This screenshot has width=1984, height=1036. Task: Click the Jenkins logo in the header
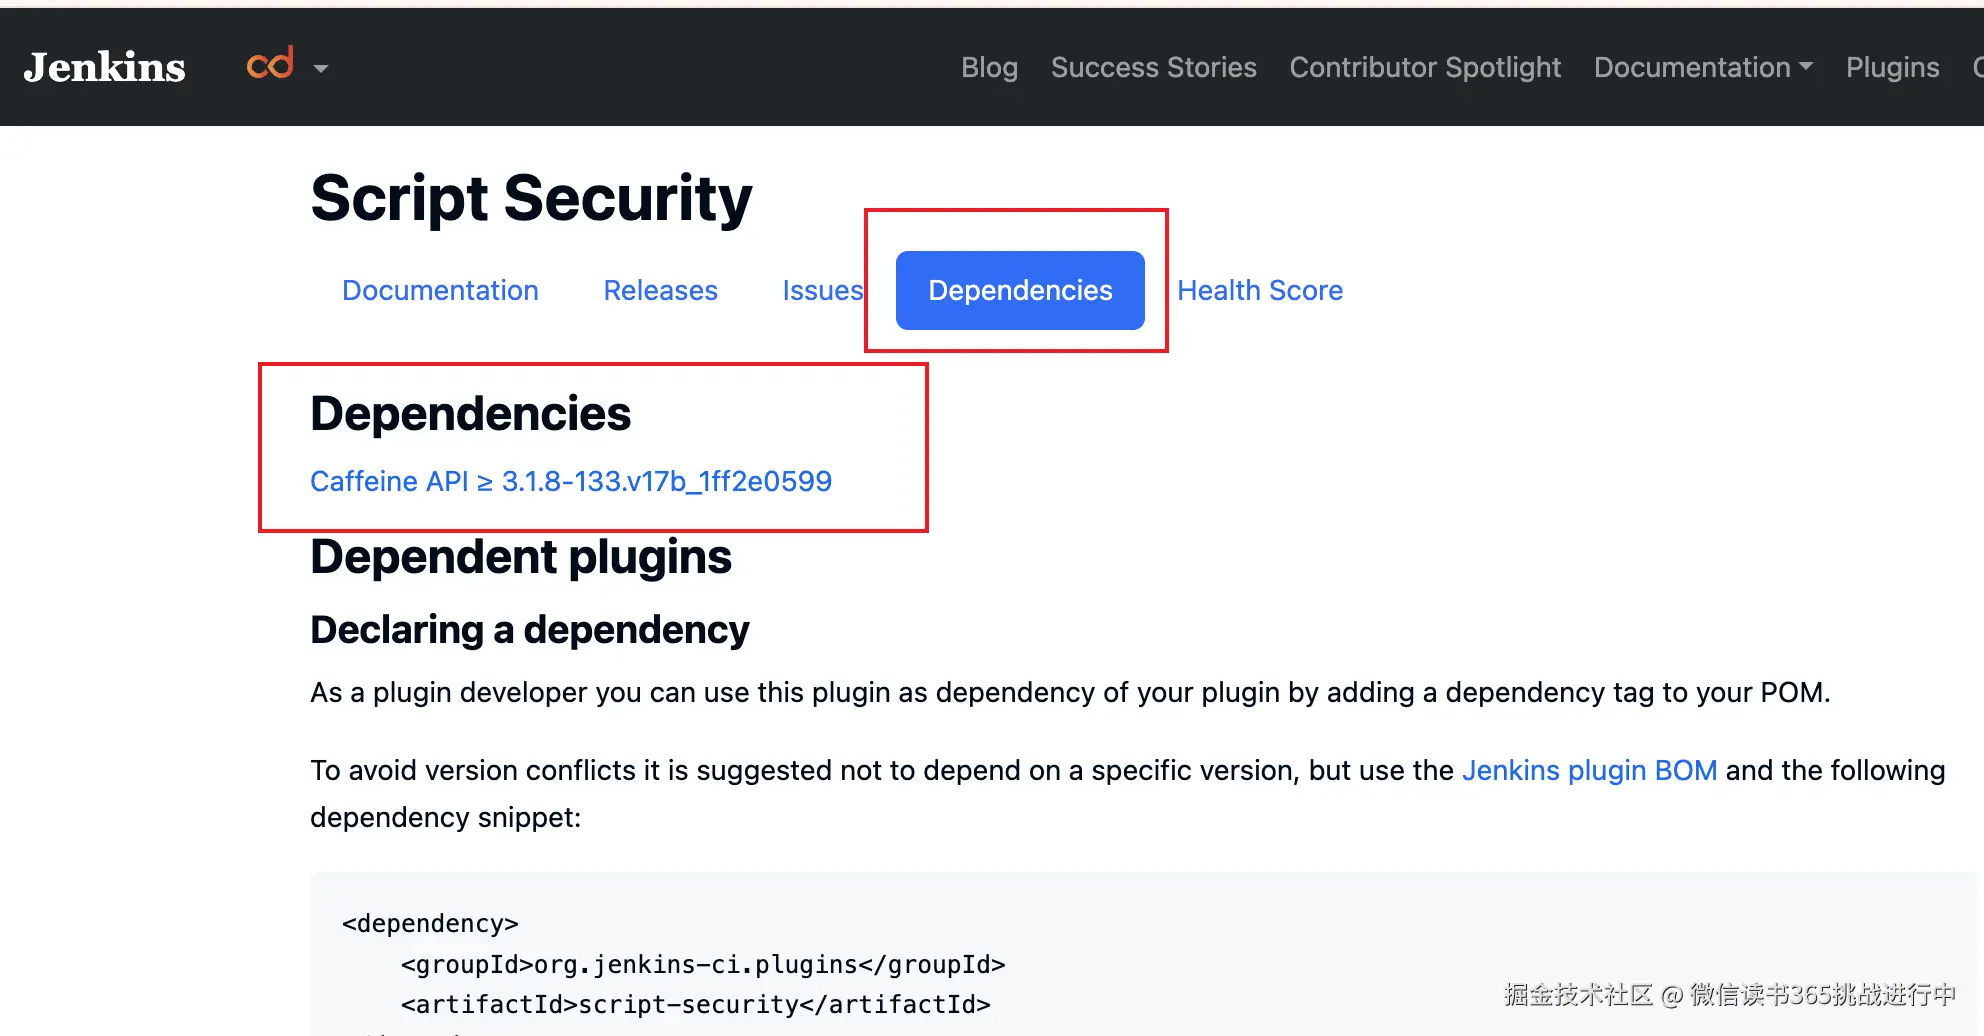pos(105,67)
